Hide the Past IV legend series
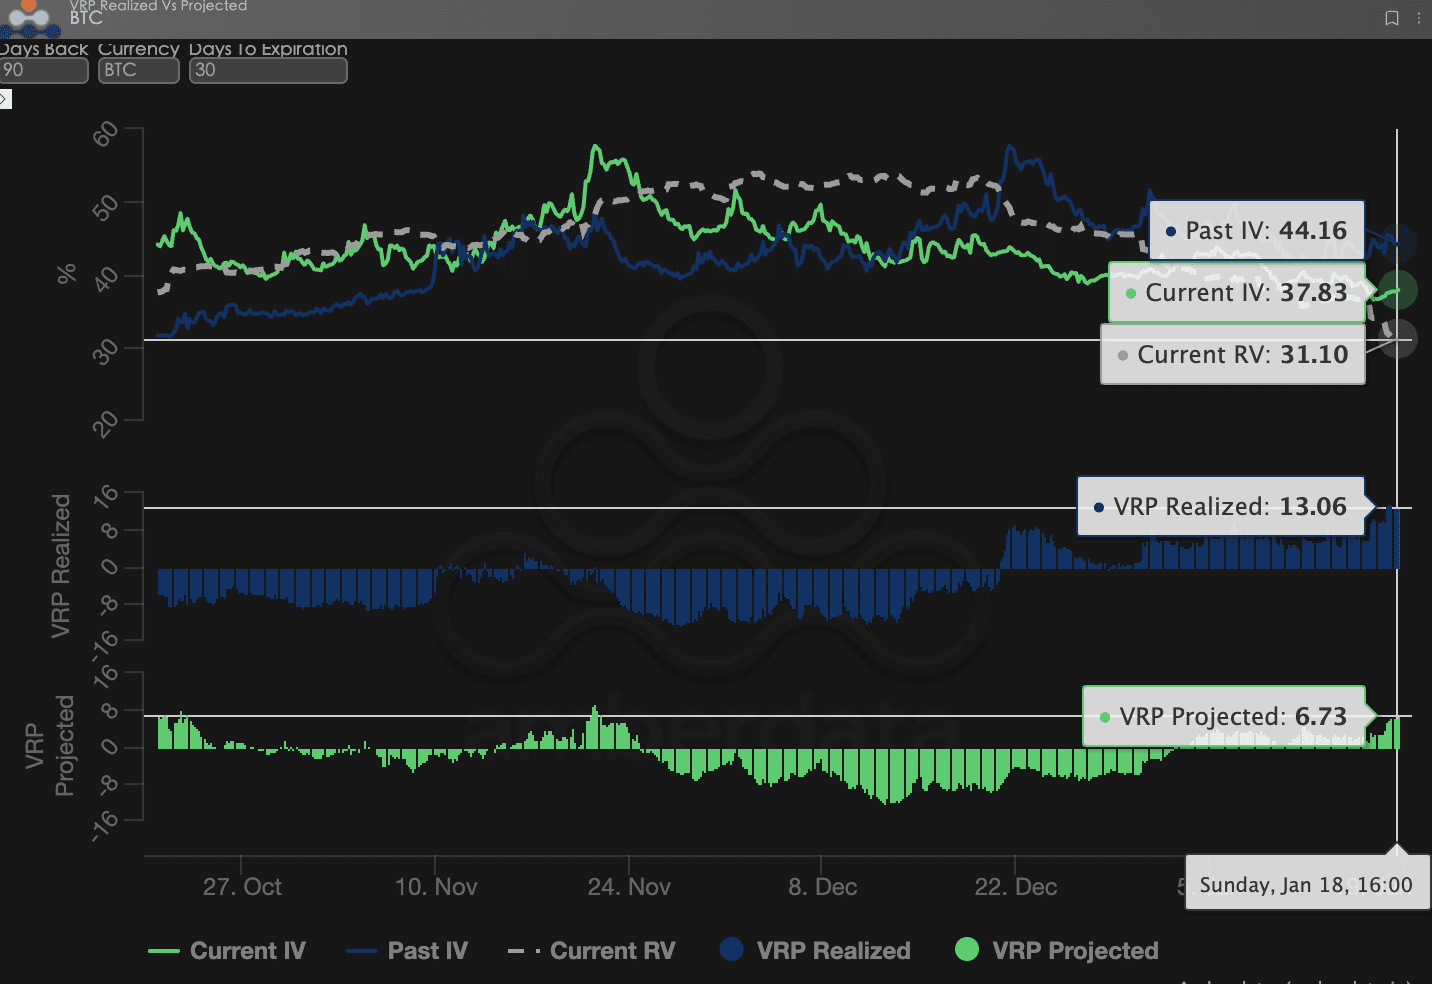The image size is (1432, 984). click(408, 951)
